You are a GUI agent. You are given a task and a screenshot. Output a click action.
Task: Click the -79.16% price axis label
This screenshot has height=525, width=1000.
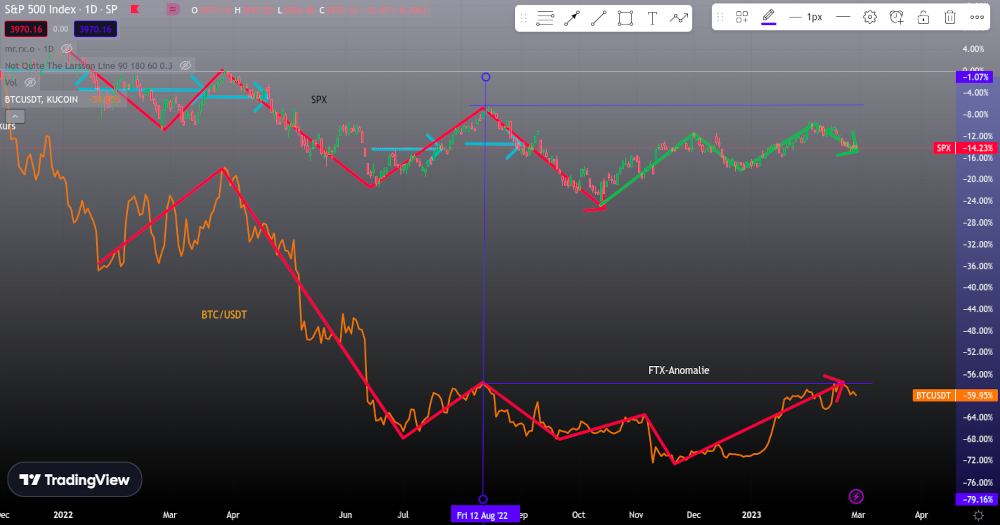[975, 499]
